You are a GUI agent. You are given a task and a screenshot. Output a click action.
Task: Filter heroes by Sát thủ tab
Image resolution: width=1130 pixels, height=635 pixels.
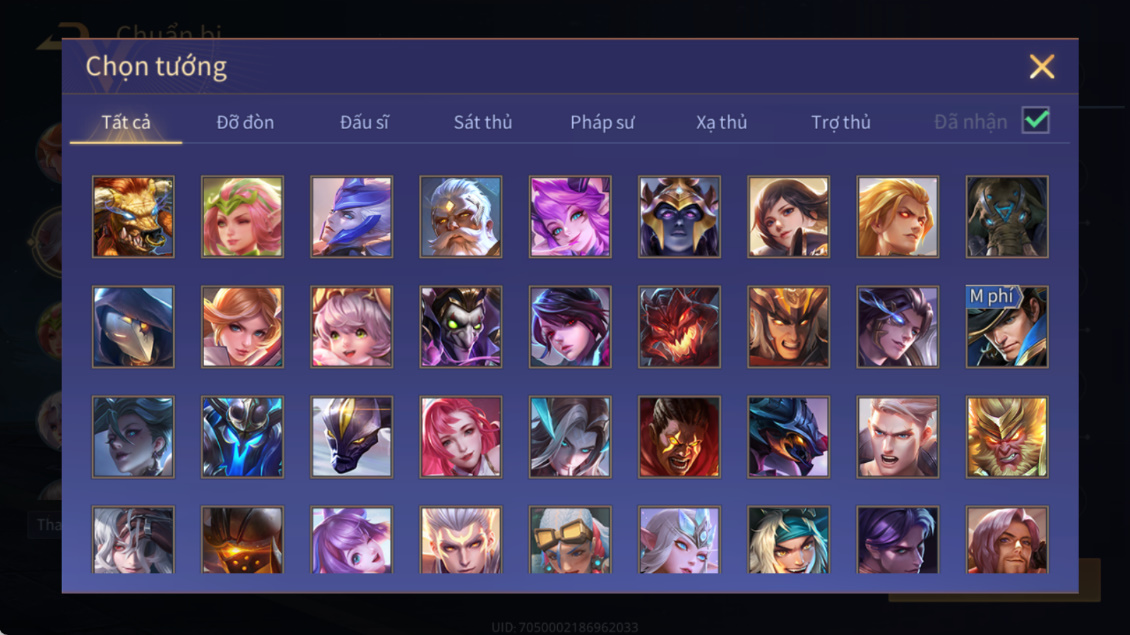(x=483, y=123)
